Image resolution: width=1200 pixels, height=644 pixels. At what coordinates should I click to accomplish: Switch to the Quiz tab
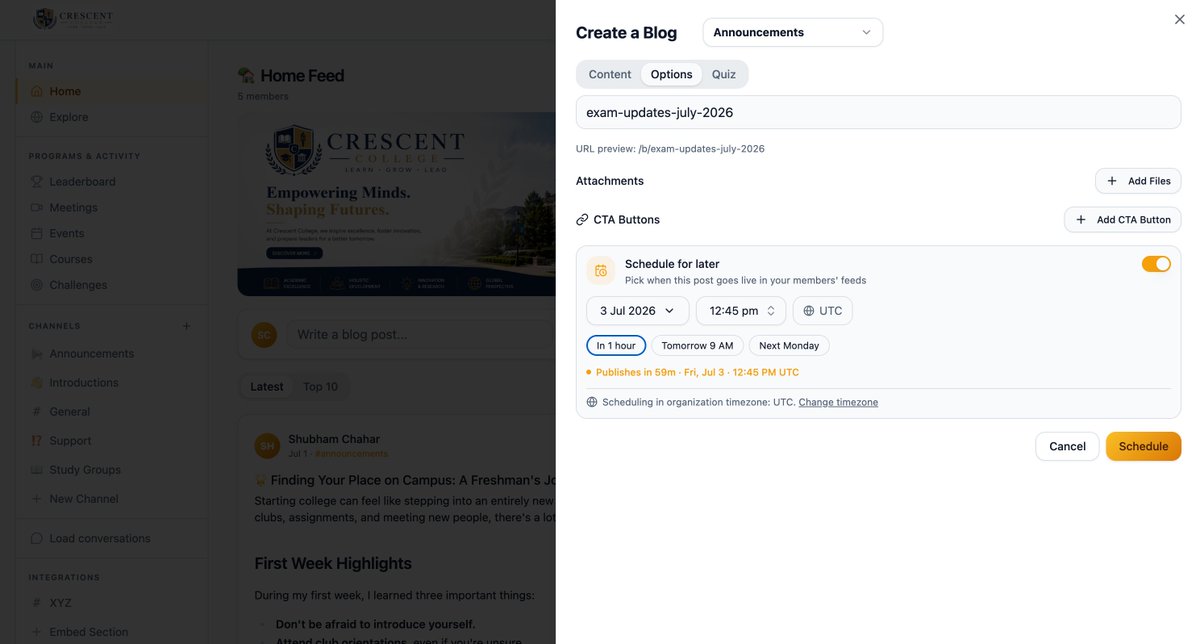(724, 74)
